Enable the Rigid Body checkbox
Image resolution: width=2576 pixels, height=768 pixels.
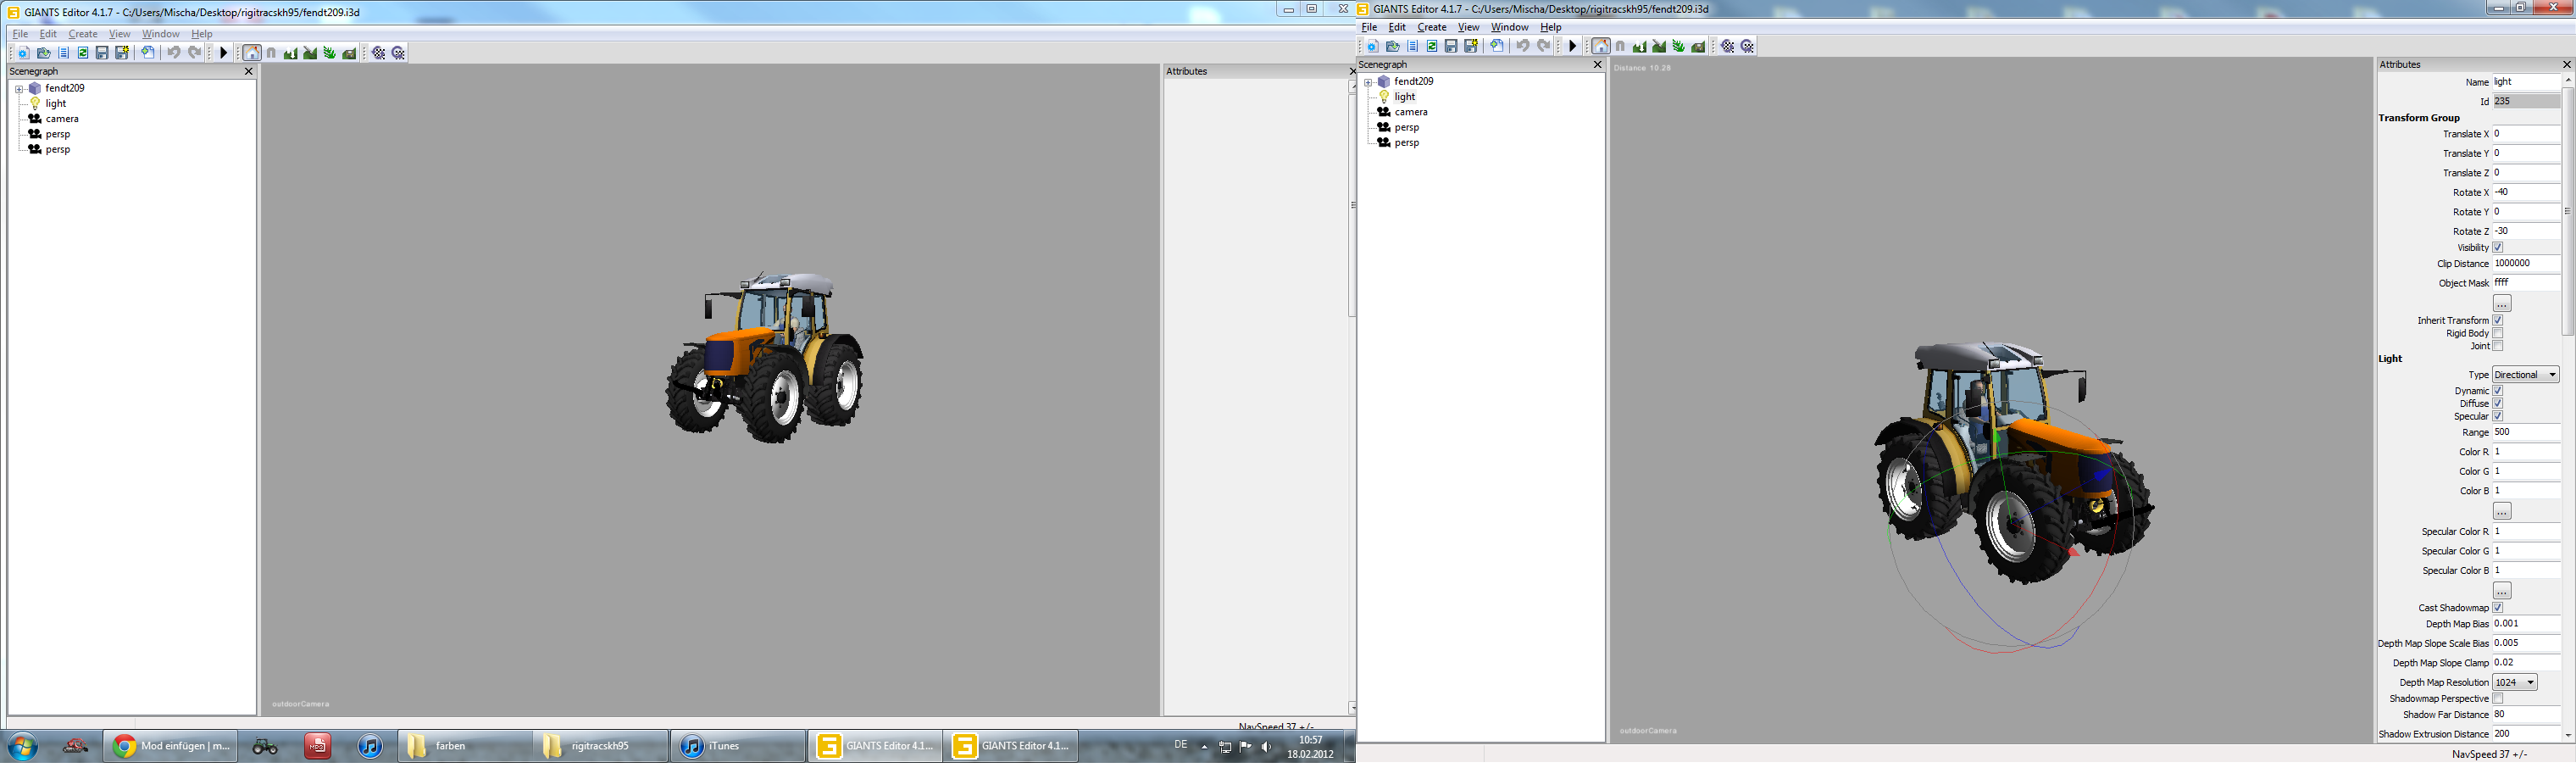click(2498, 334)
